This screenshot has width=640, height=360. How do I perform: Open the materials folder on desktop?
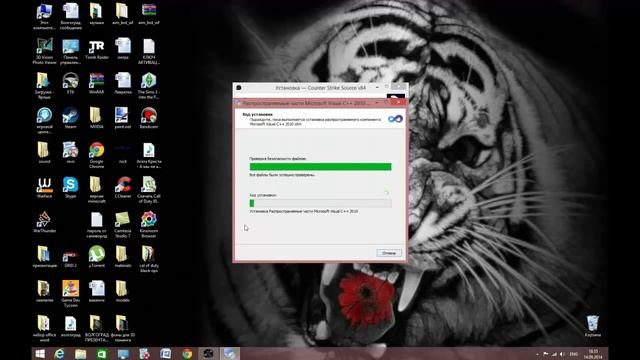pos(123,257)
